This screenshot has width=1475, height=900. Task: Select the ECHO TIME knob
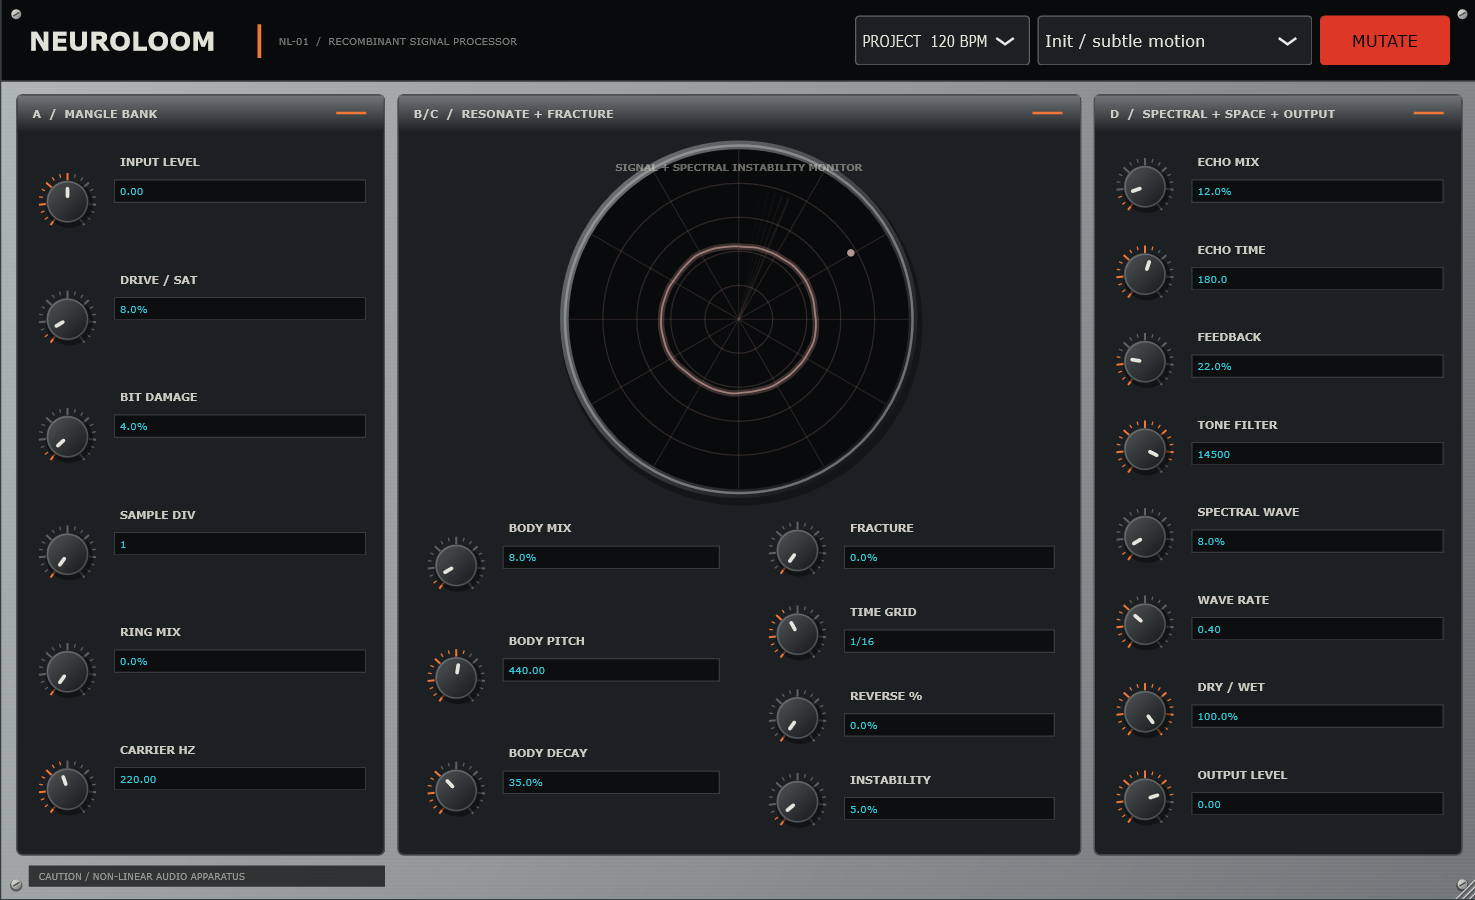pyautogui.click(x=1145, y=273)
